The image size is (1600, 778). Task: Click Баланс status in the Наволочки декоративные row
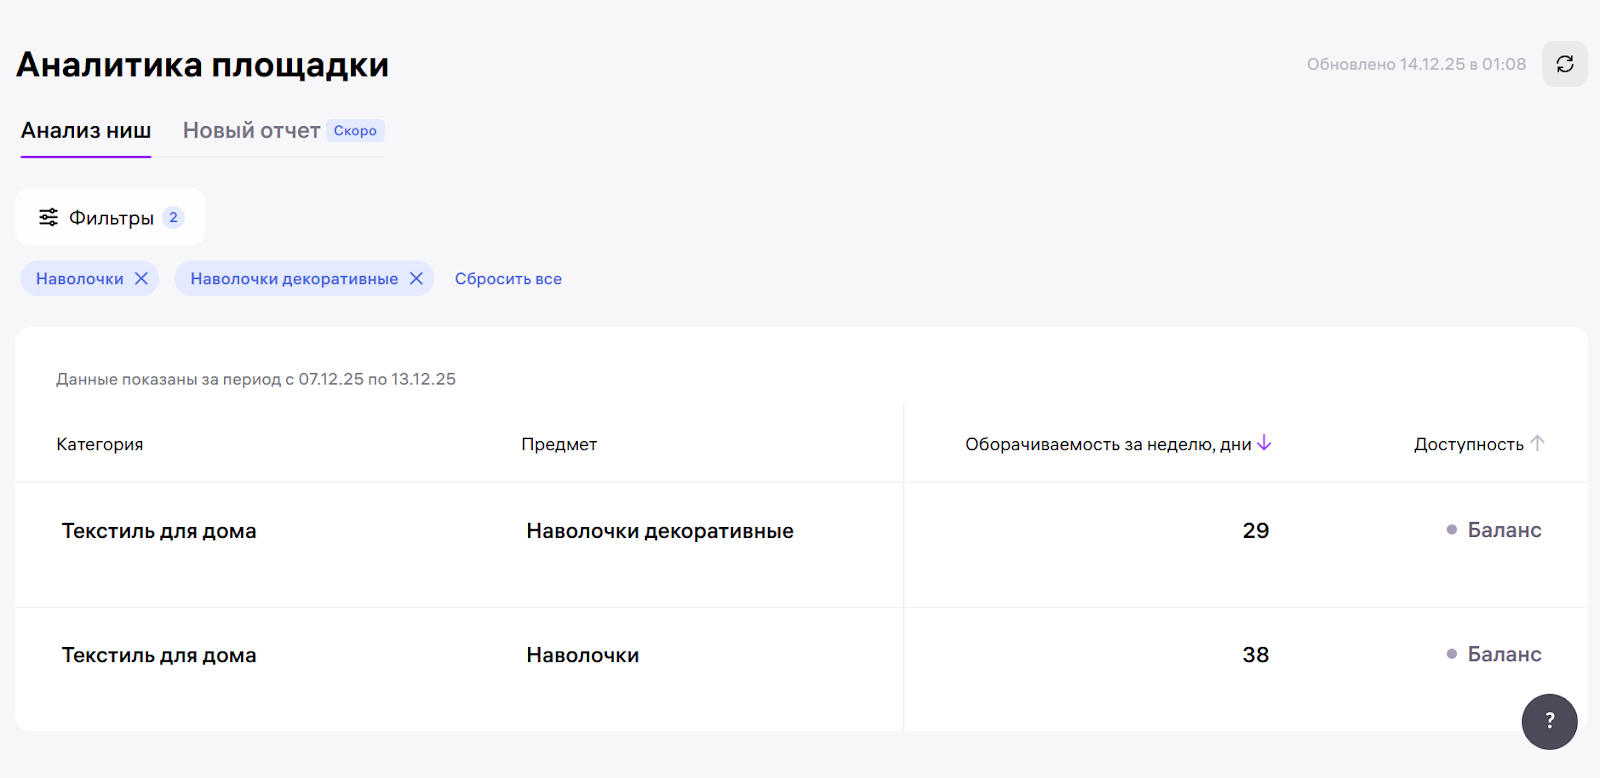[1494, 530]
